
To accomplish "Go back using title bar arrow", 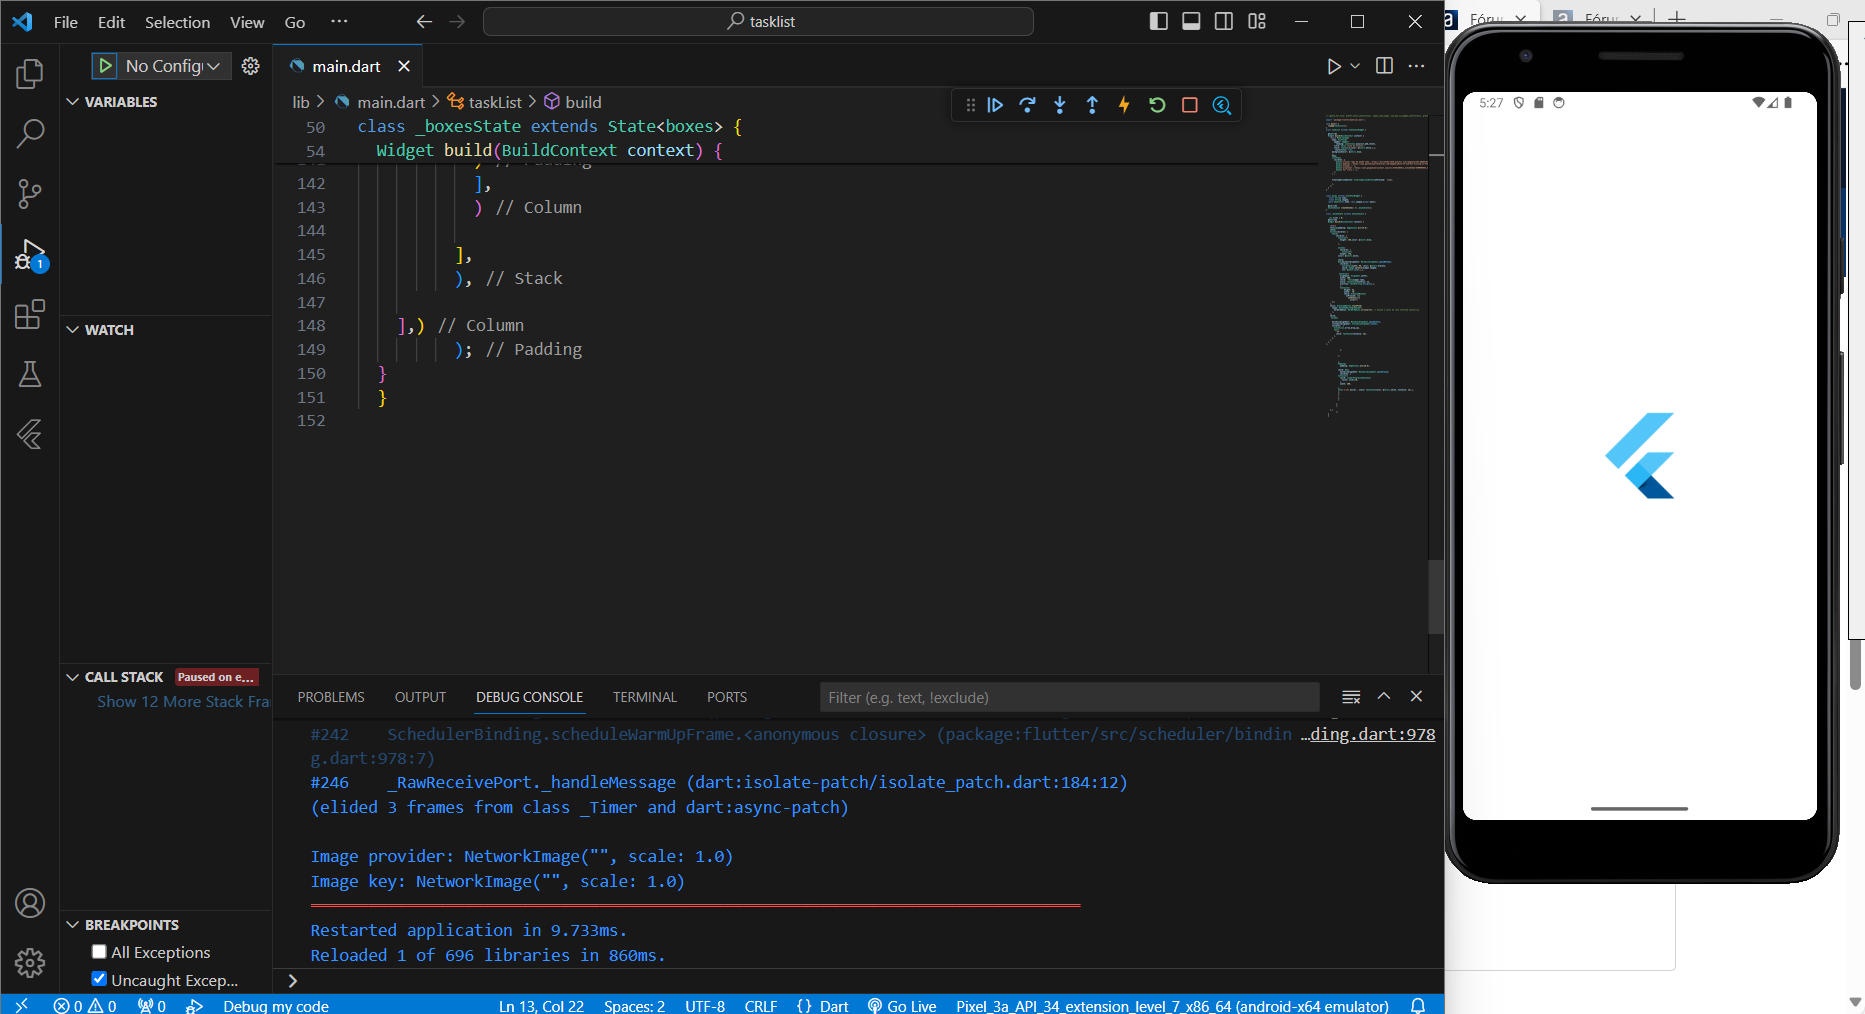I will (424, 21).
